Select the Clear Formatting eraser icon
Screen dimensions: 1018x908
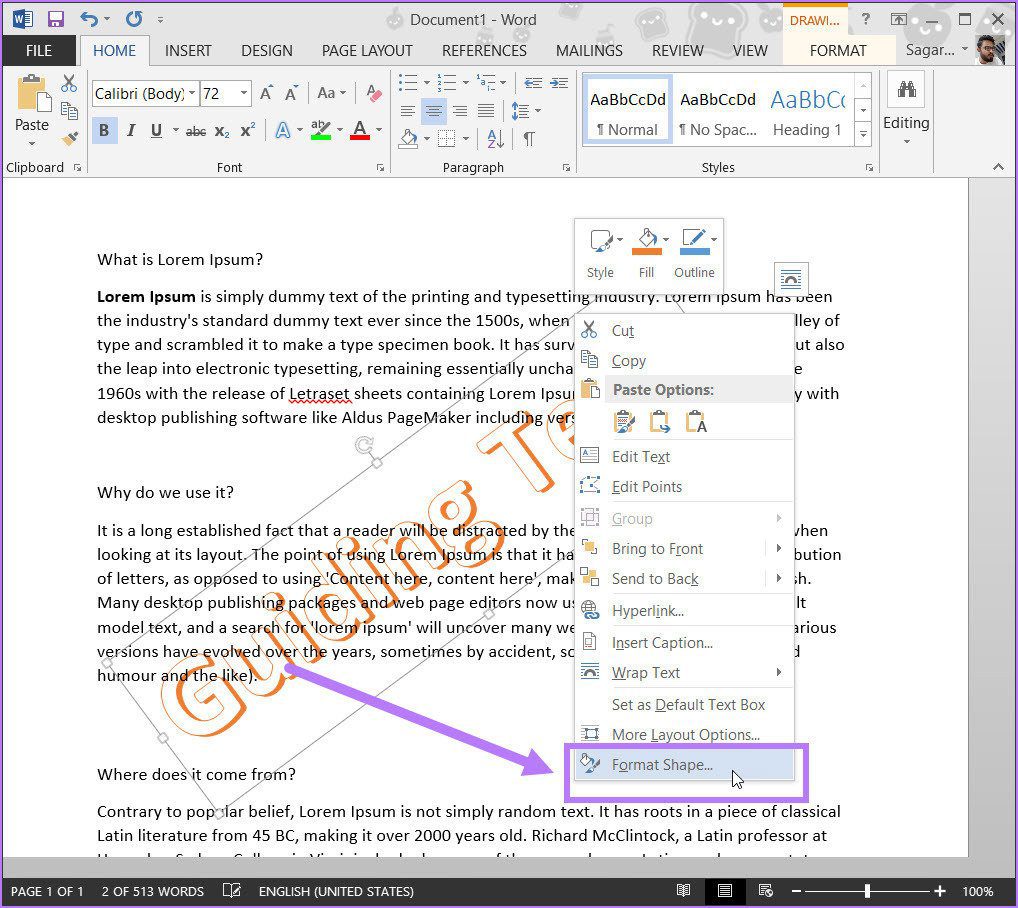pos(374,93)
